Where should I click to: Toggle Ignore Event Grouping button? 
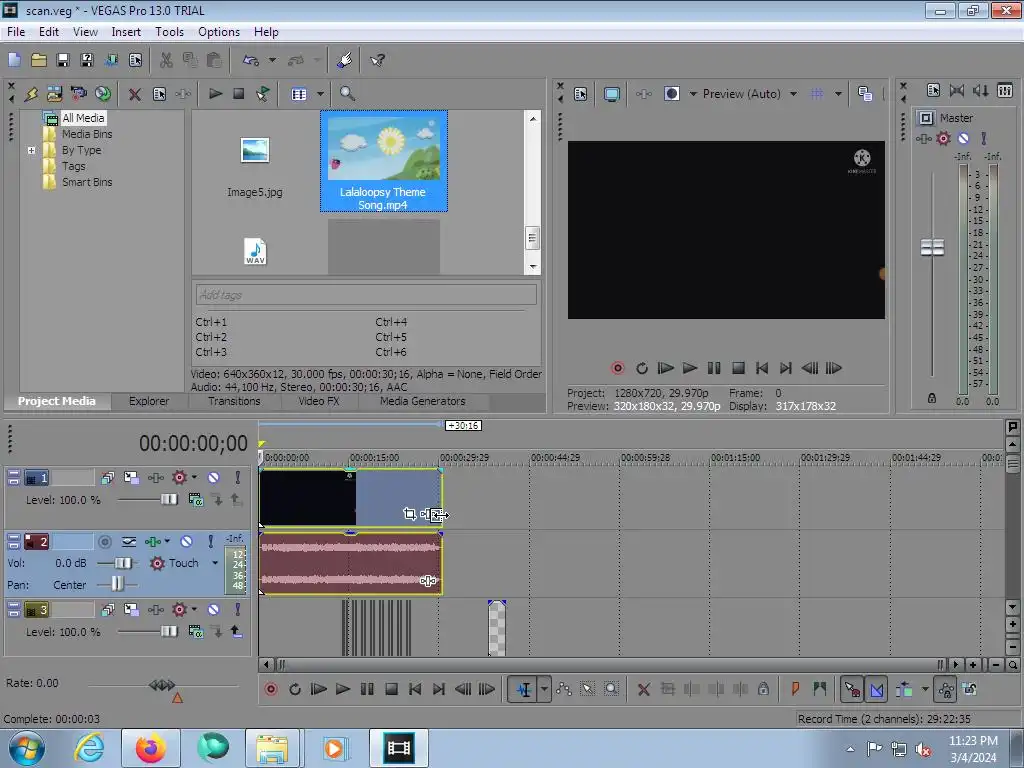(x=970, y=689)
